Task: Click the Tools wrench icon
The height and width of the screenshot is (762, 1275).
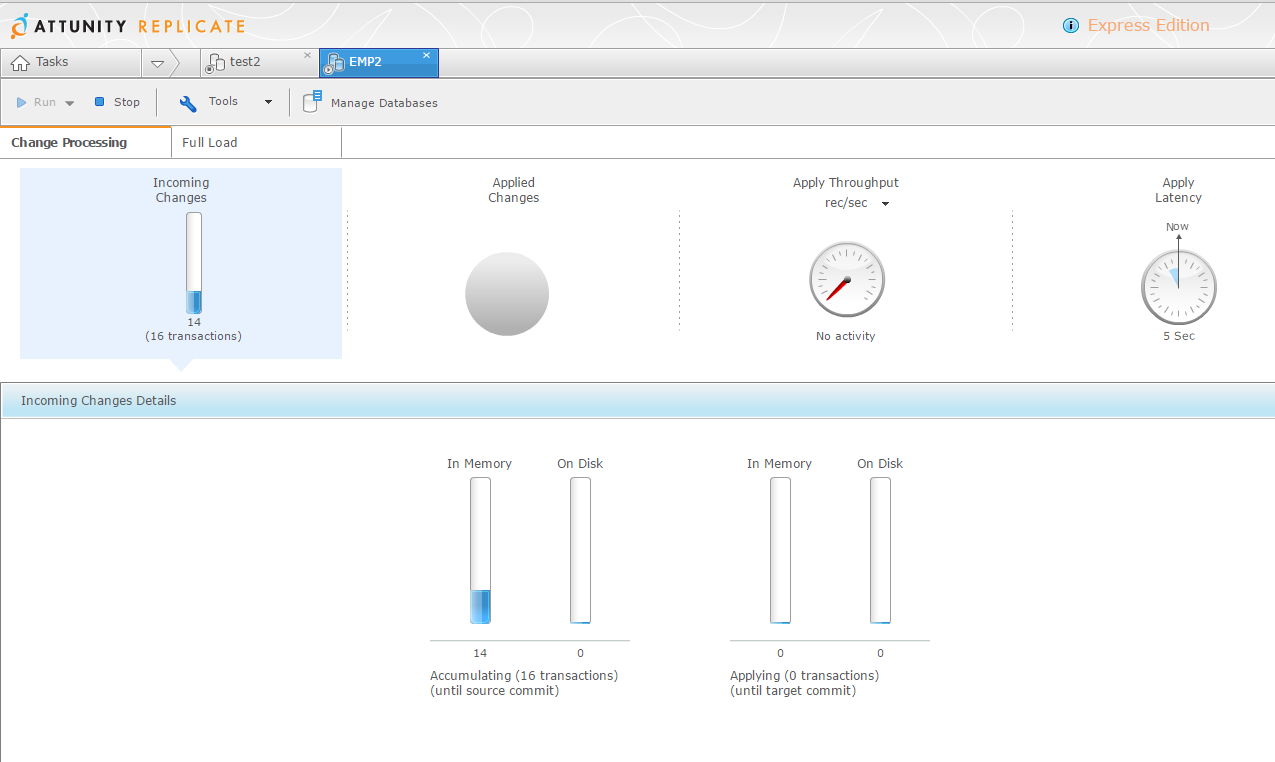Action: 188,103
